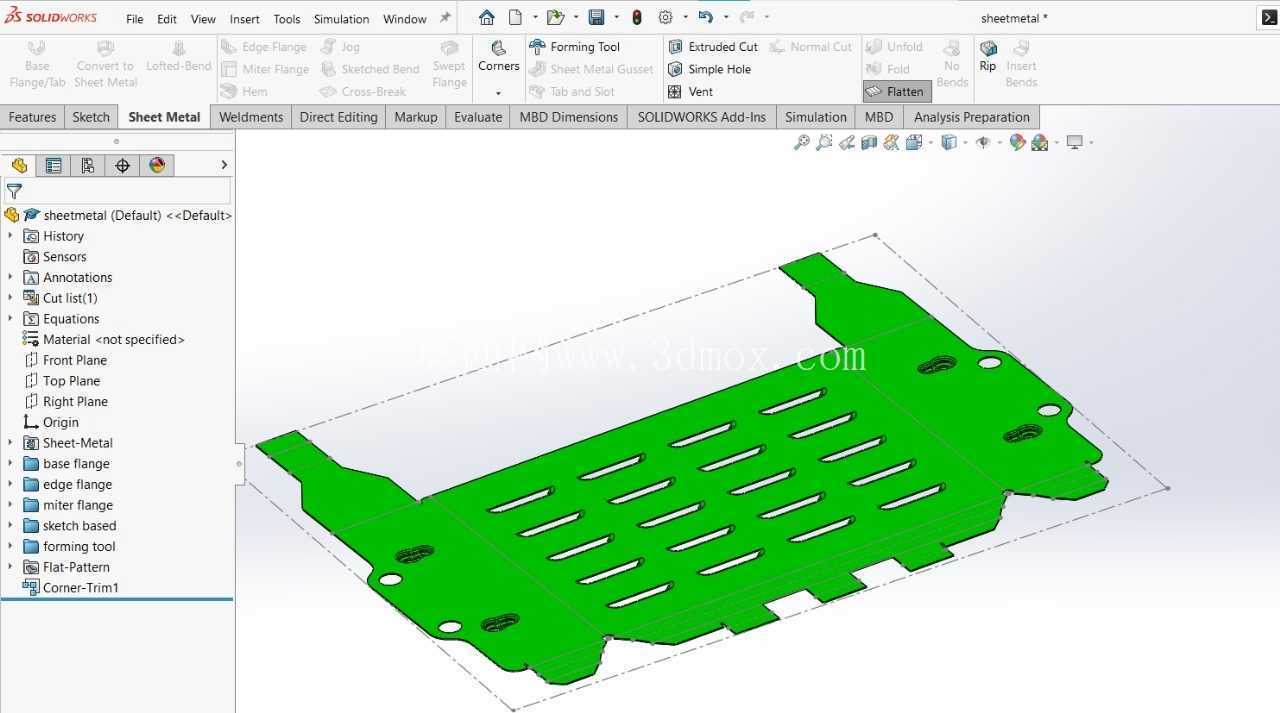Viewport: 1280px width, 713px height.
Task: Open the Corners dropdown arrow
Action: pyautogui.click(x=498, y=93)
